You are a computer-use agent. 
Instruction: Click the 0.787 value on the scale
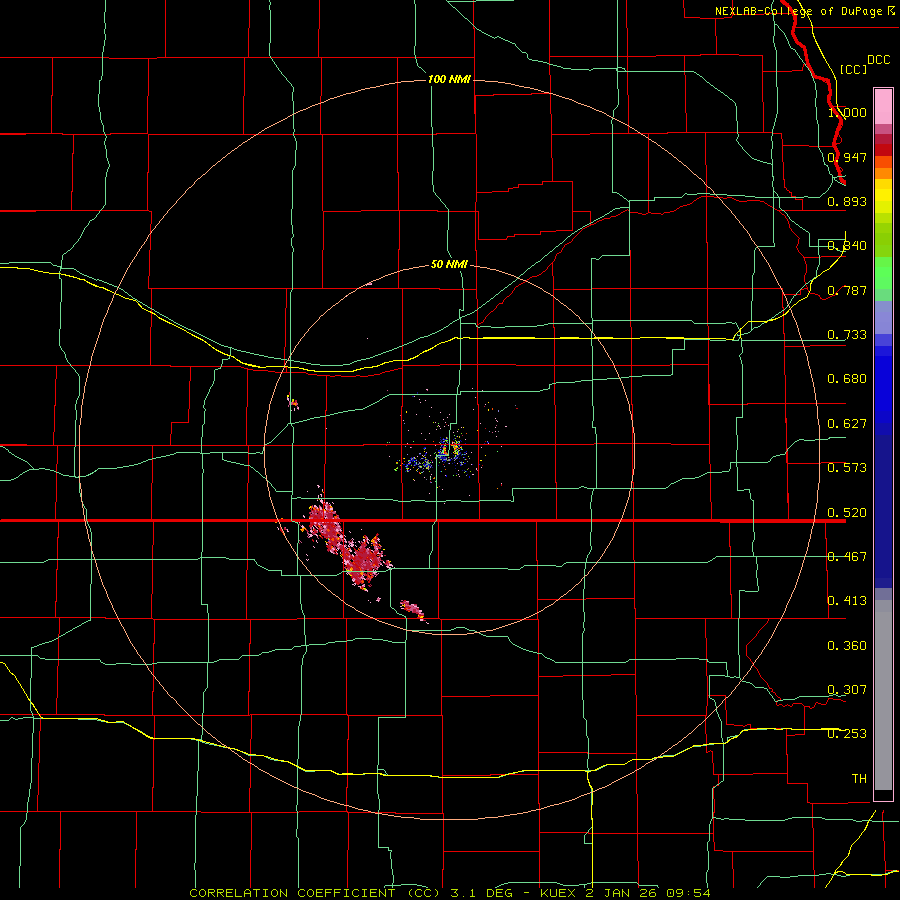click(x=847, y=290)
